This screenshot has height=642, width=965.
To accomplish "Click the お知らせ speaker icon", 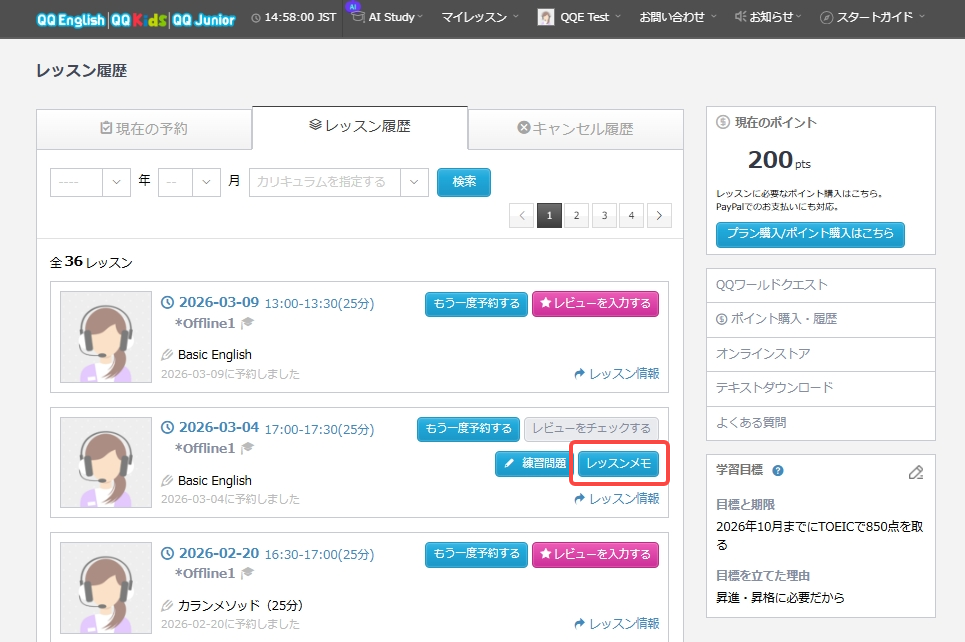I will click(x=741, y=17).
